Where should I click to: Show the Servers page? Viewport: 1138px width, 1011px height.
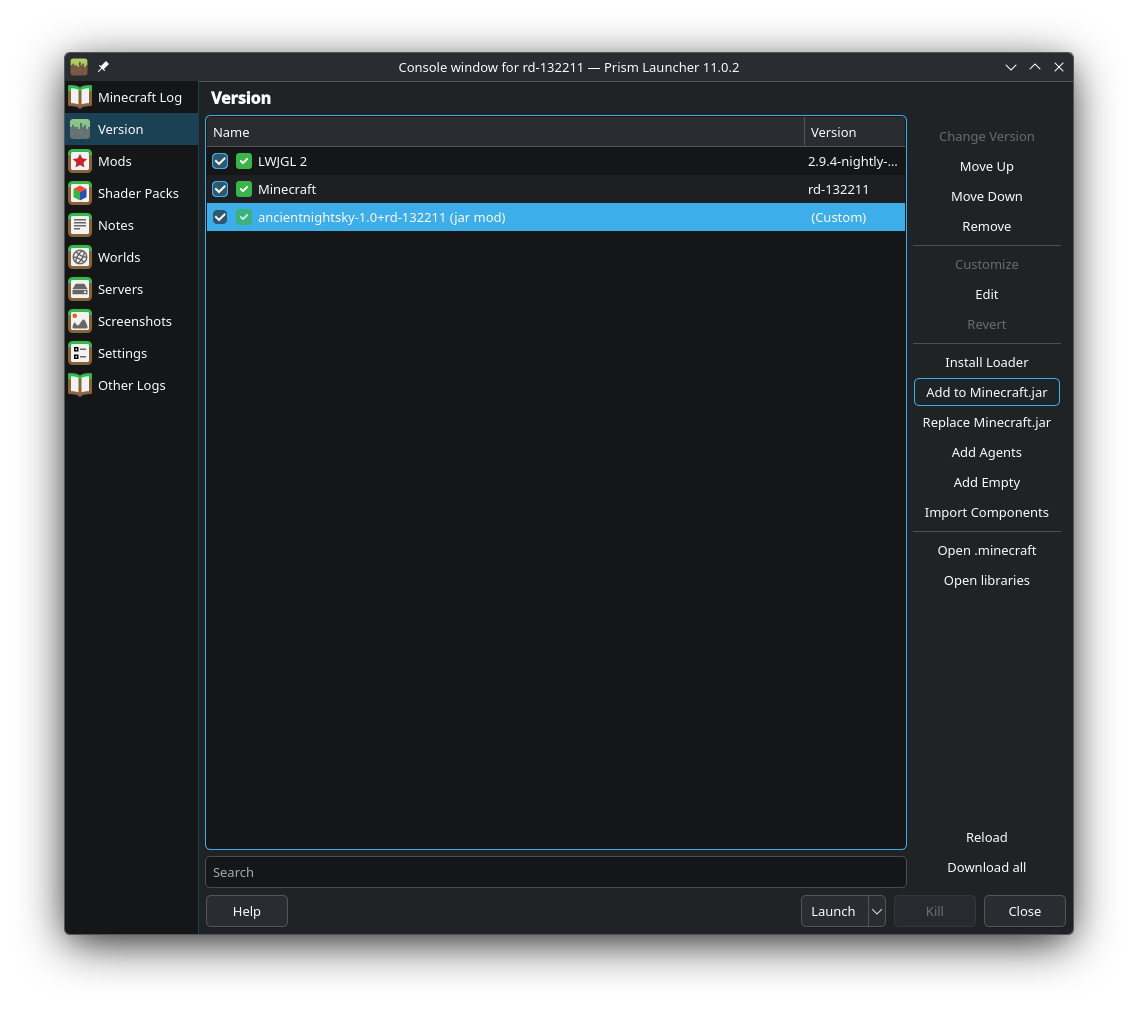click(131, 289)
